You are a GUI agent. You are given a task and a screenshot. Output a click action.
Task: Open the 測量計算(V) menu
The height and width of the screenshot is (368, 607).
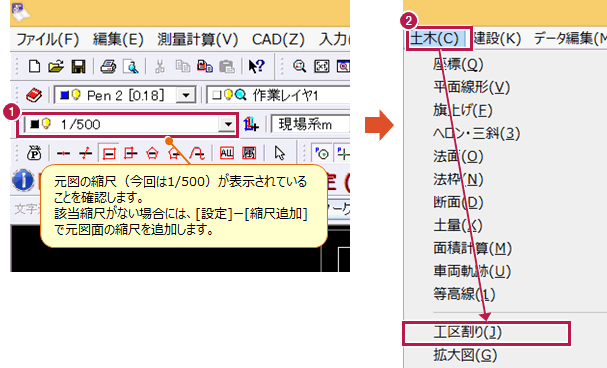(x=197, y=39)
